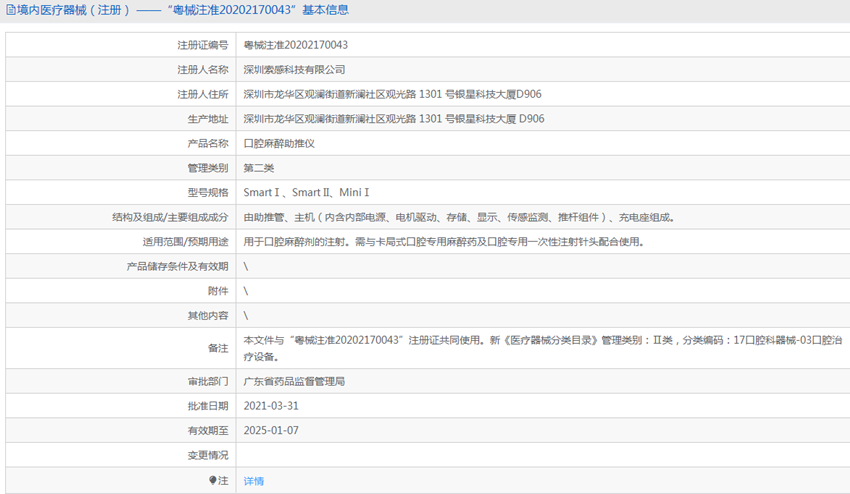Image resolution: width=850 pixels, height=494 pixels.
Task: Select the structure text starting 由助推管、主机
Action: [x=459, y=217]
